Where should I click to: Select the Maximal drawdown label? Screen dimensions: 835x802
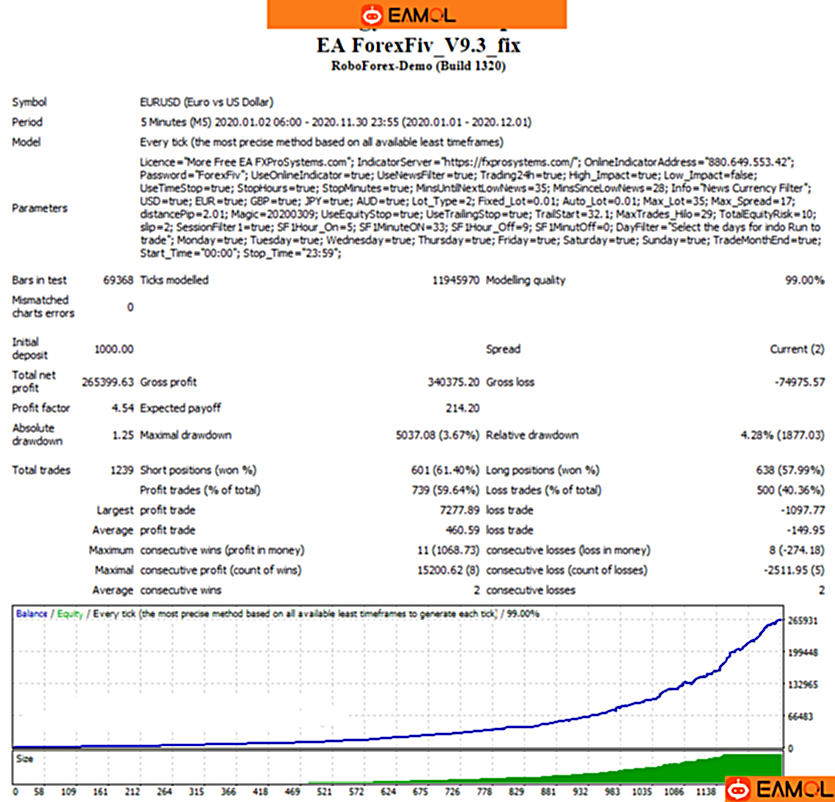[x=186, y=435]
